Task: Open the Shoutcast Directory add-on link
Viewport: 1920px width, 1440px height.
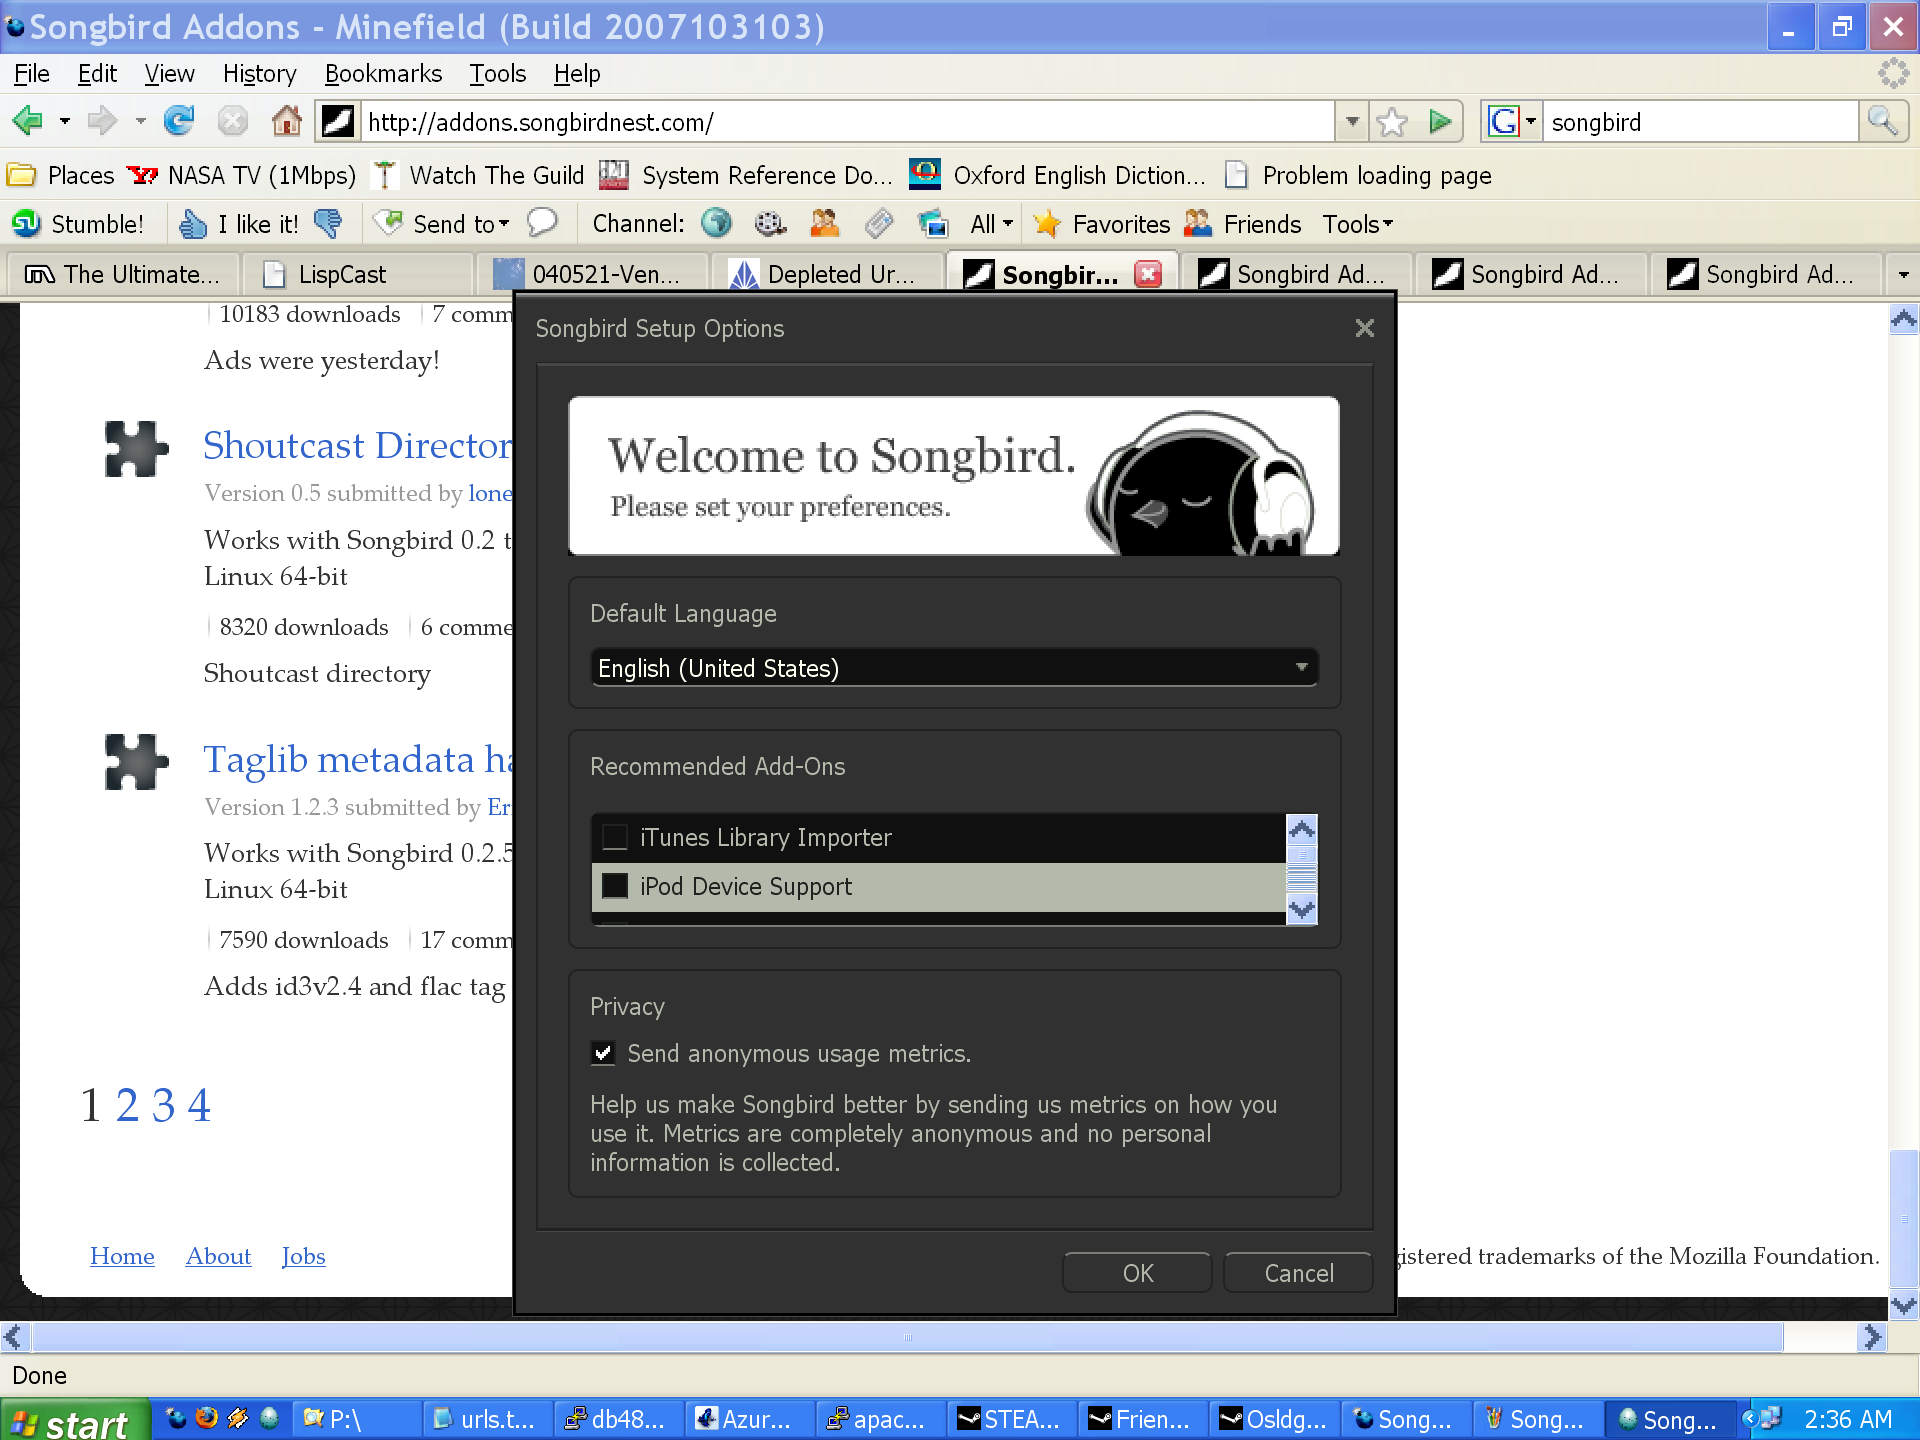Action: click(358, 445)
